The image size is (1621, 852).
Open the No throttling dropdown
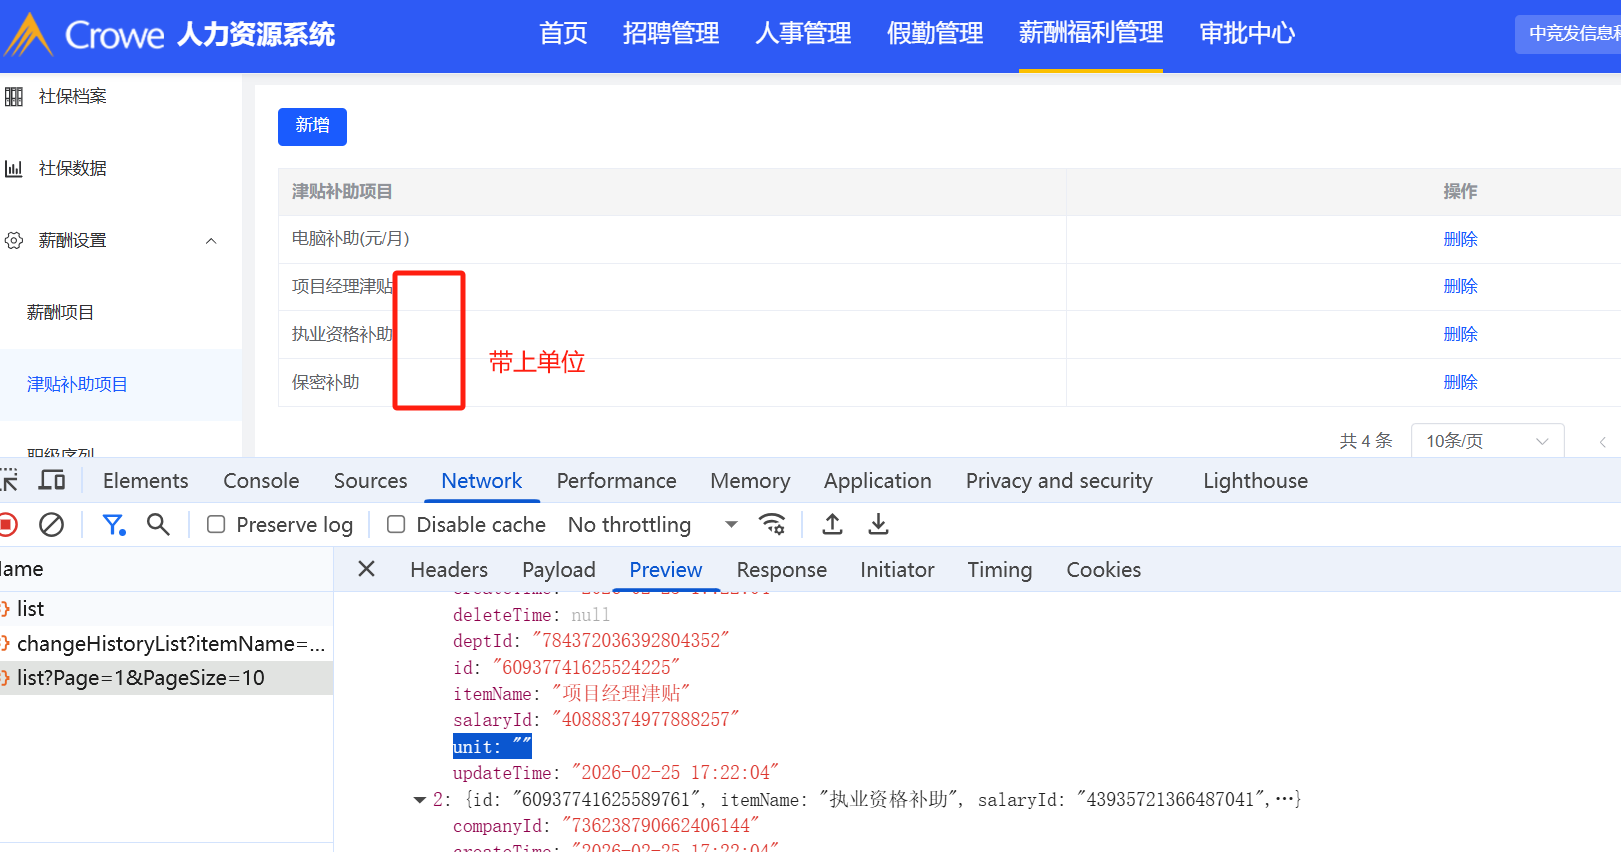[652, 525]
